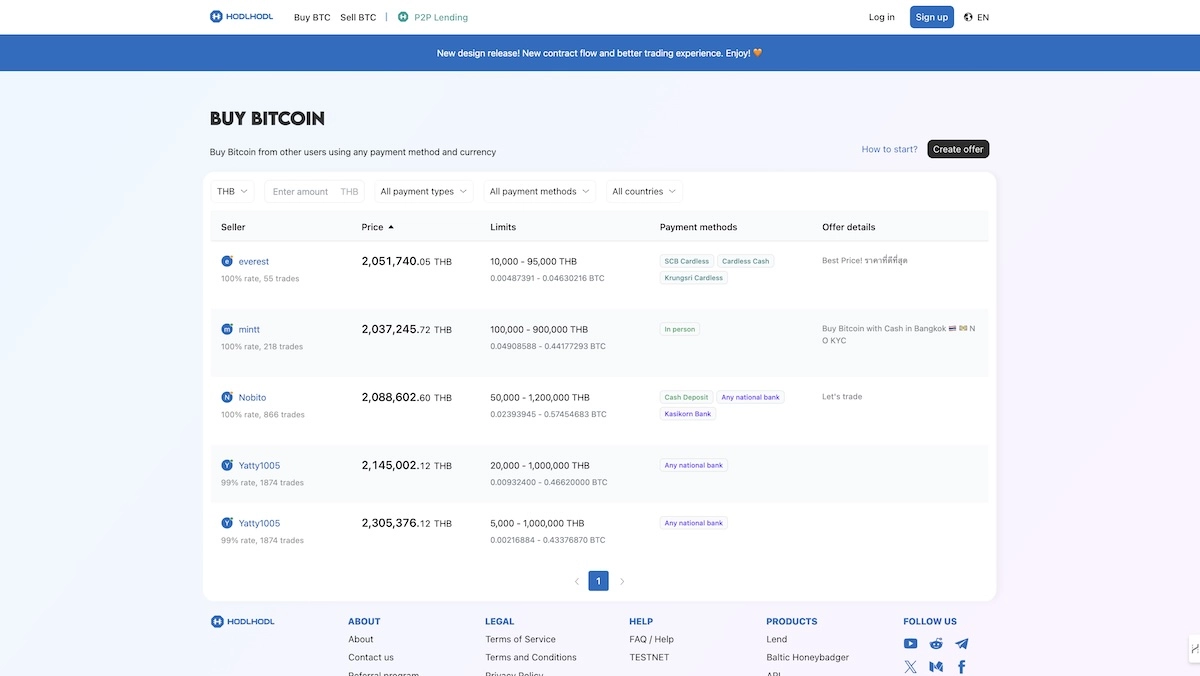1200x676 pixels.
Task: Open the footer About link
Action: click(x=361, y=639)
